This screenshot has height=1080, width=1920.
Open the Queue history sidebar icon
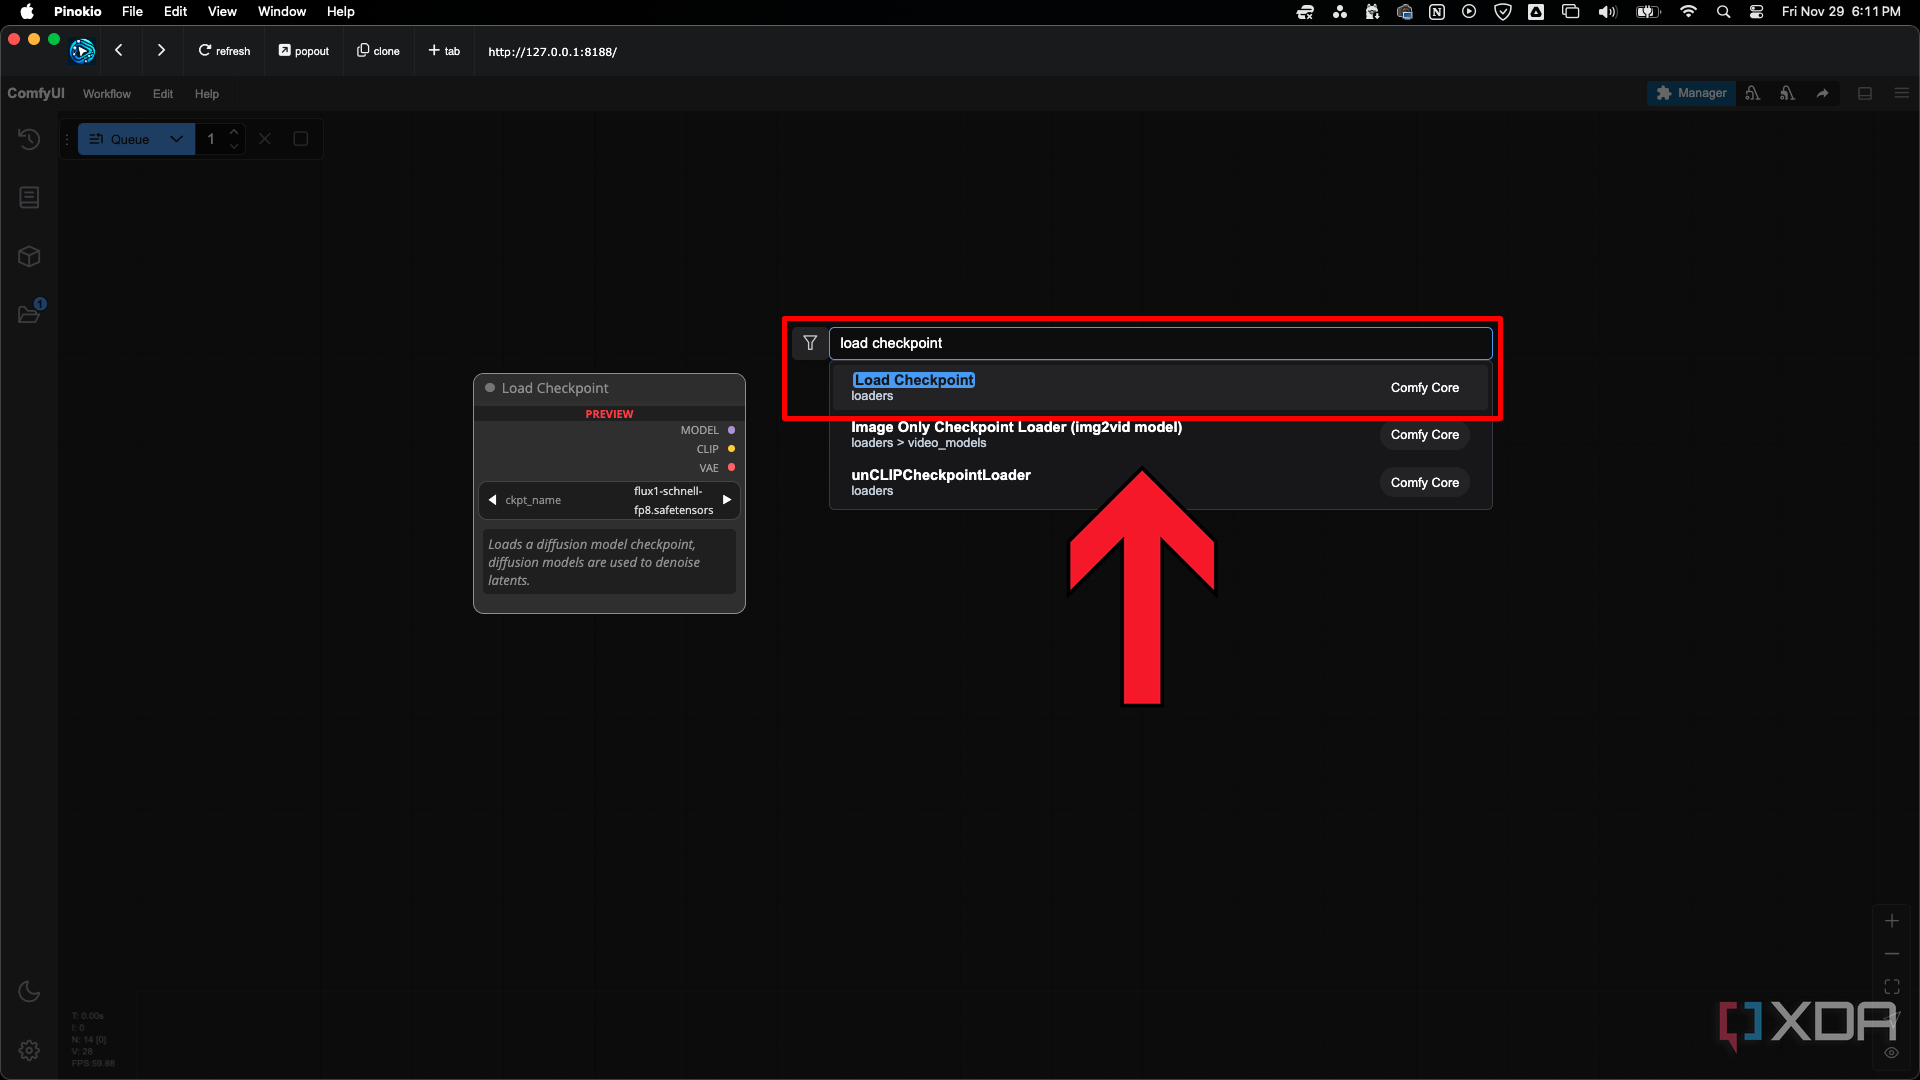[x=29, y=139]
